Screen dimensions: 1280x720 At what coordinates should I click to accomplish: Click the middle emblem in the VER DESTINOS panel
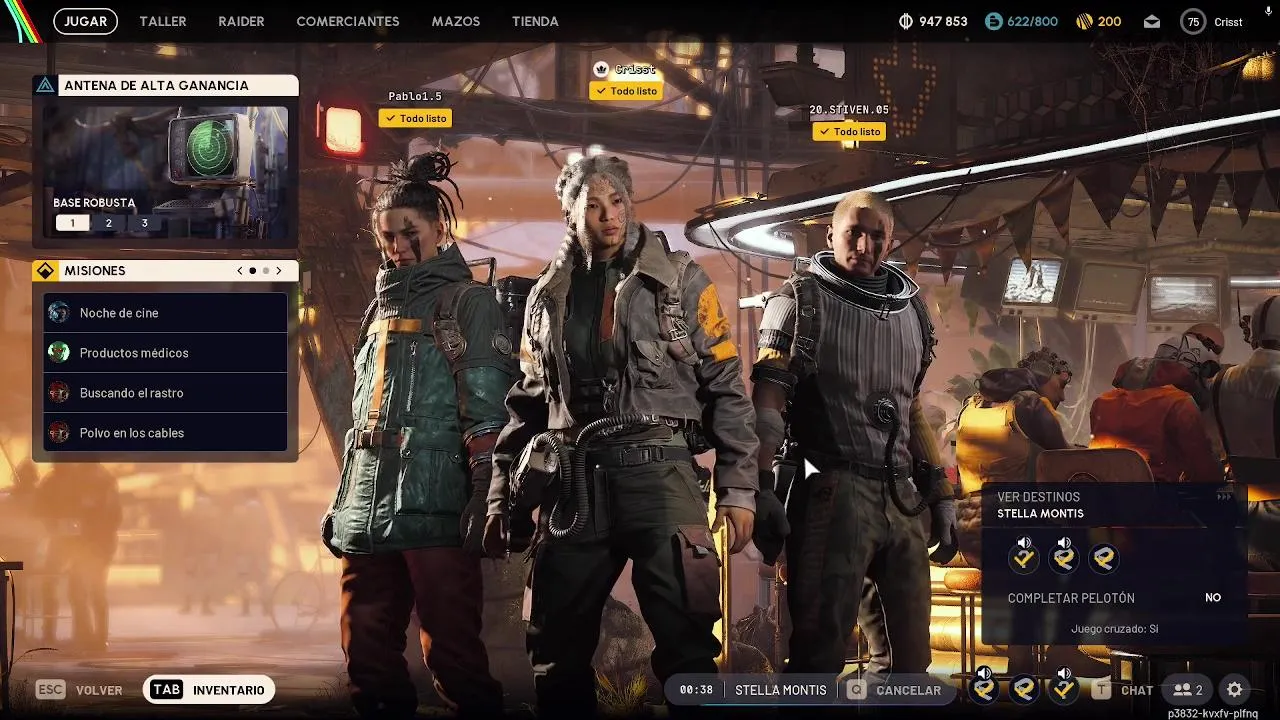coord(1064,559)
